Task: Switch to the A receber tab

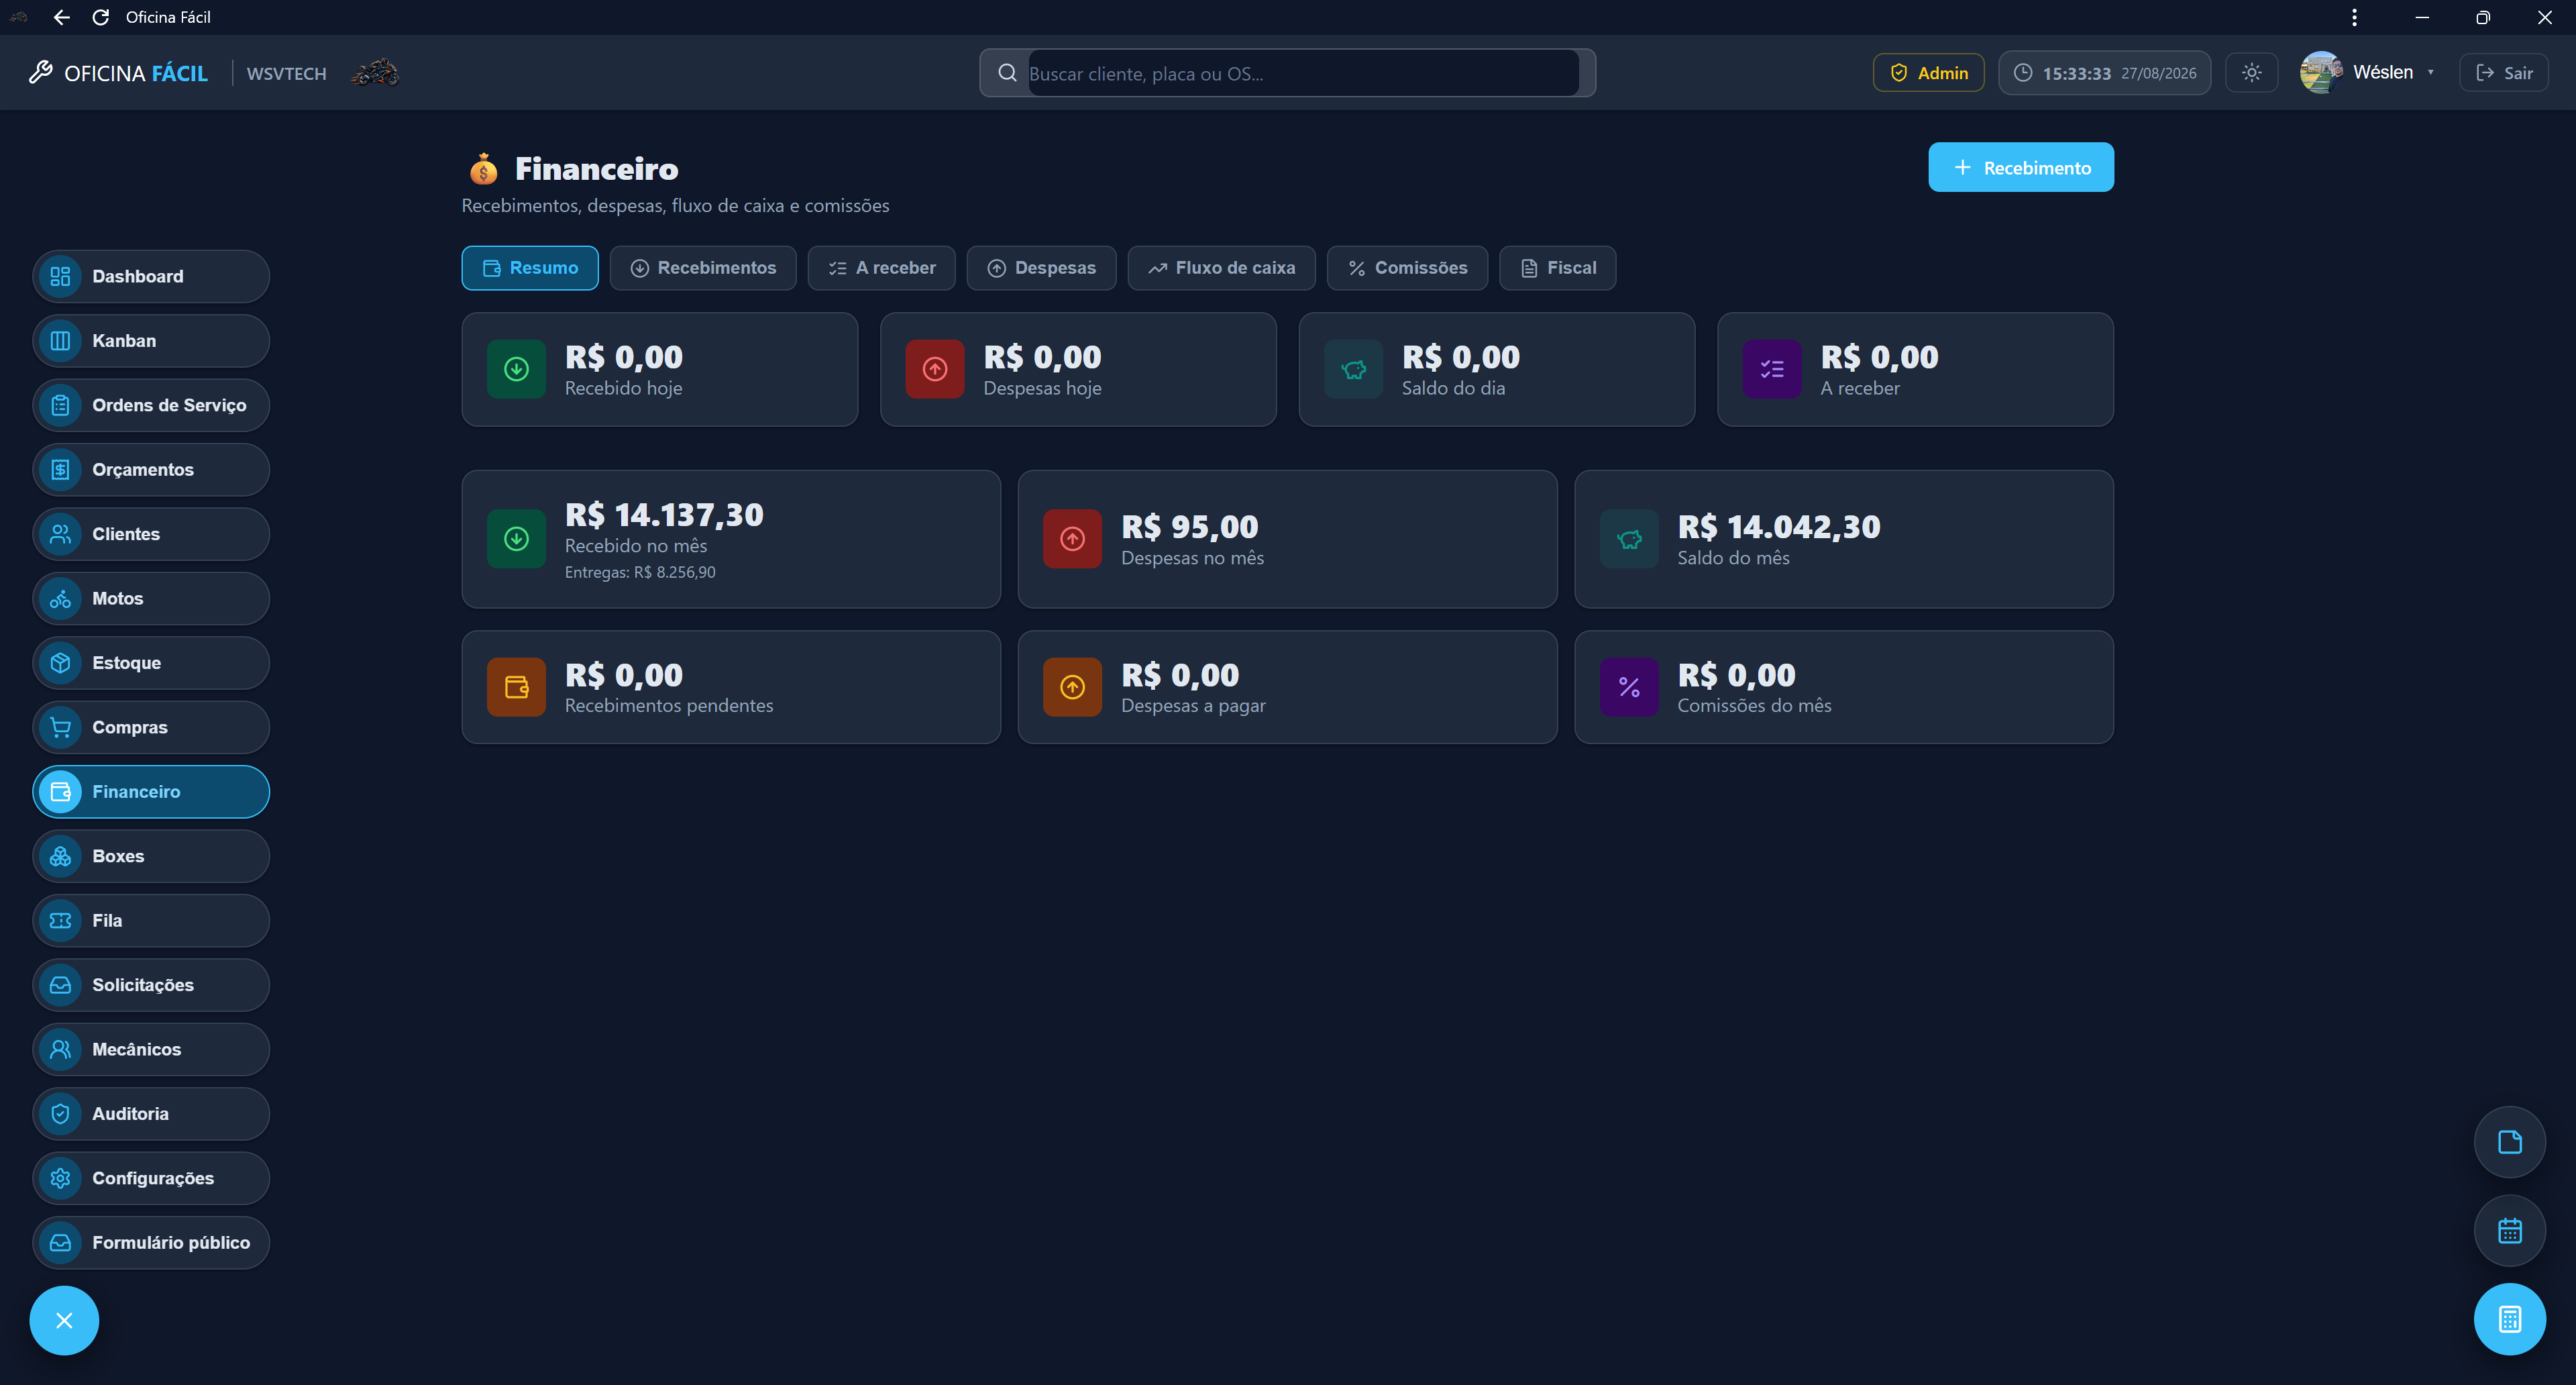Action: 881,268
